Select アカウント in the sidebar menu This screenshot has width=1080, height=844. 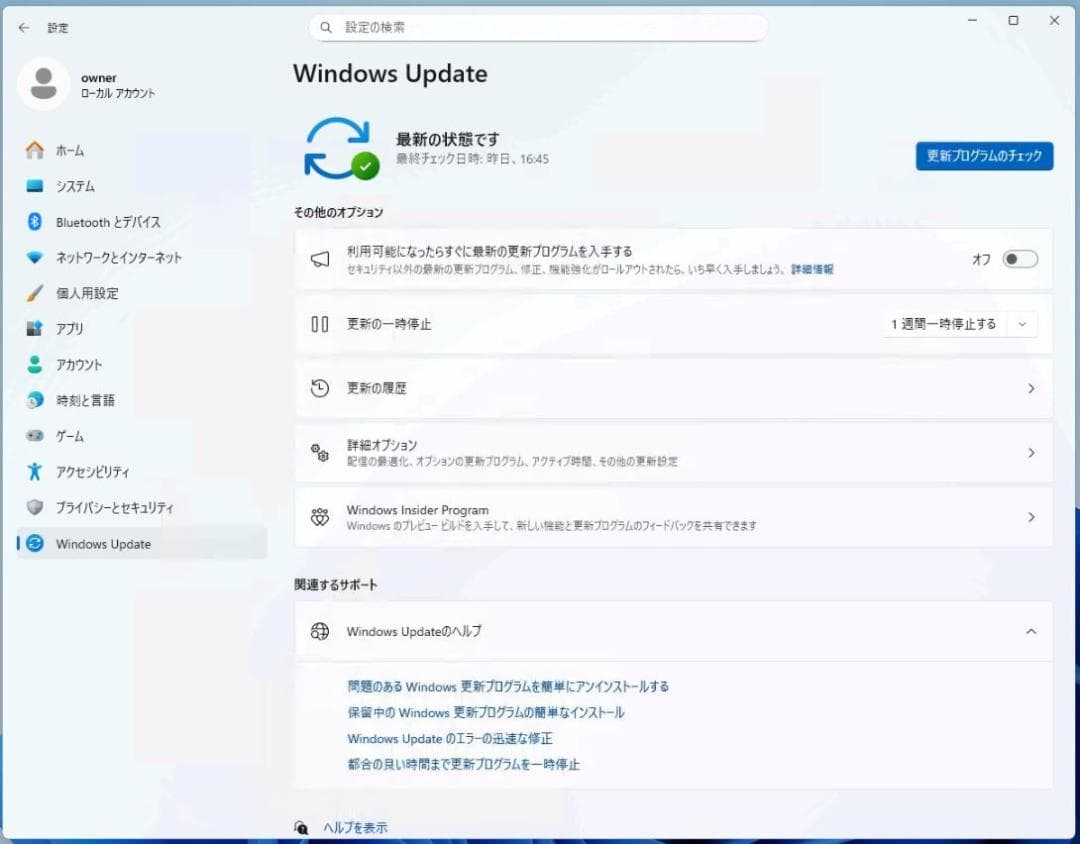(79, 365)
